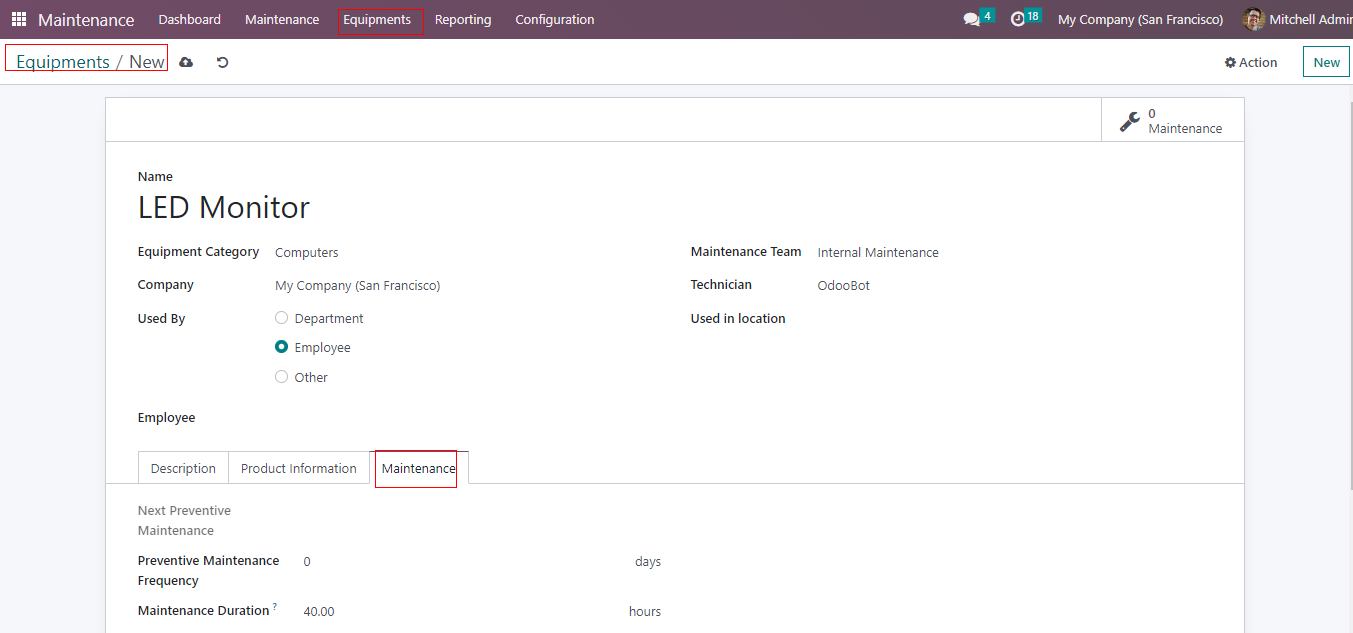Select the Employee radio option
The height and width of the screenshot is (633, 1353).
282,347
